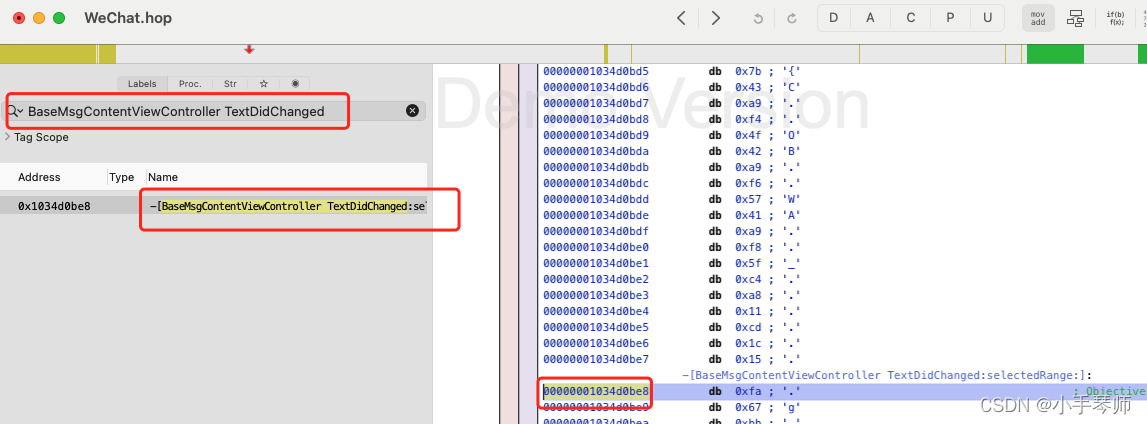Navigate back with the left chevron
This screenshot has width=1147, height=424.
pyautogui.click(x=681, y=18)
